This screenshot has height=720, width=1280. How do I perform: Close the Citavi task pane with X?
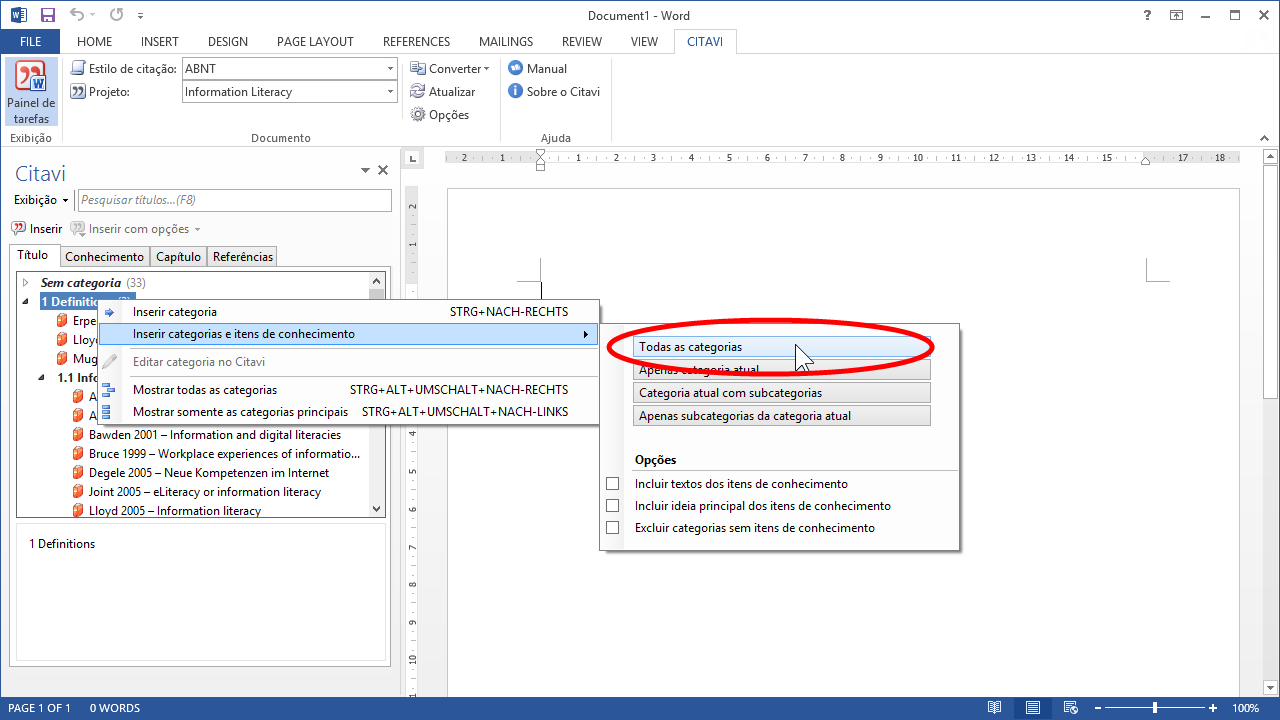[x=382, y=171]
